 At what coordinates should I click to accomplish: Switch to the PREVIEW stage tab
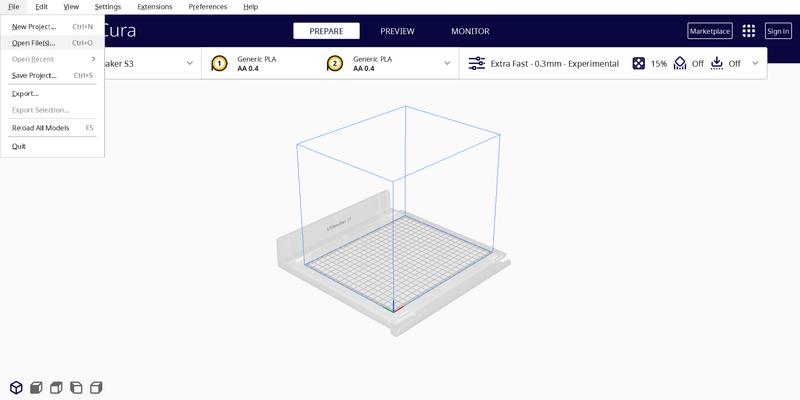pyautogui.click(x=397, y=31)
